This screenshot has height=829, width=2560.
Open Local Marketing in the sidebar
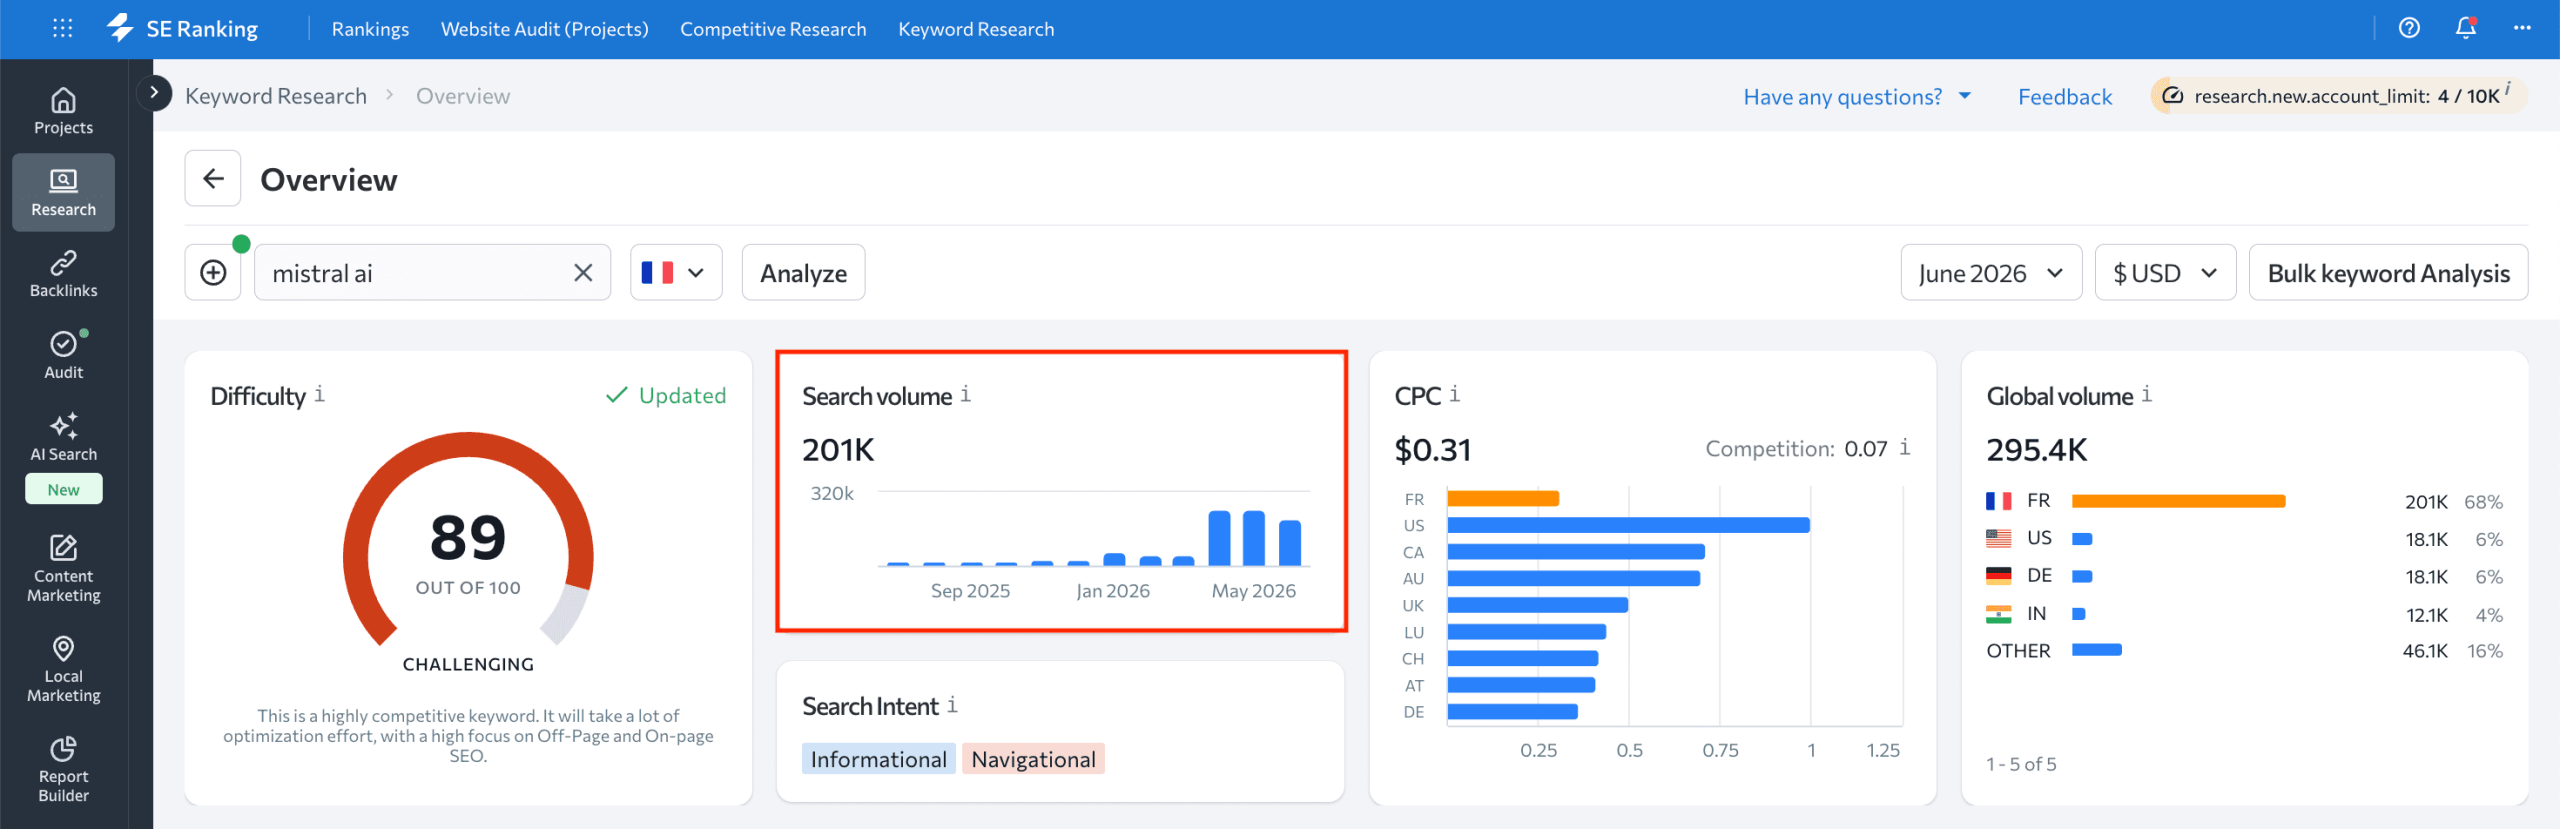pyautogui.click(x=63, y=669)
